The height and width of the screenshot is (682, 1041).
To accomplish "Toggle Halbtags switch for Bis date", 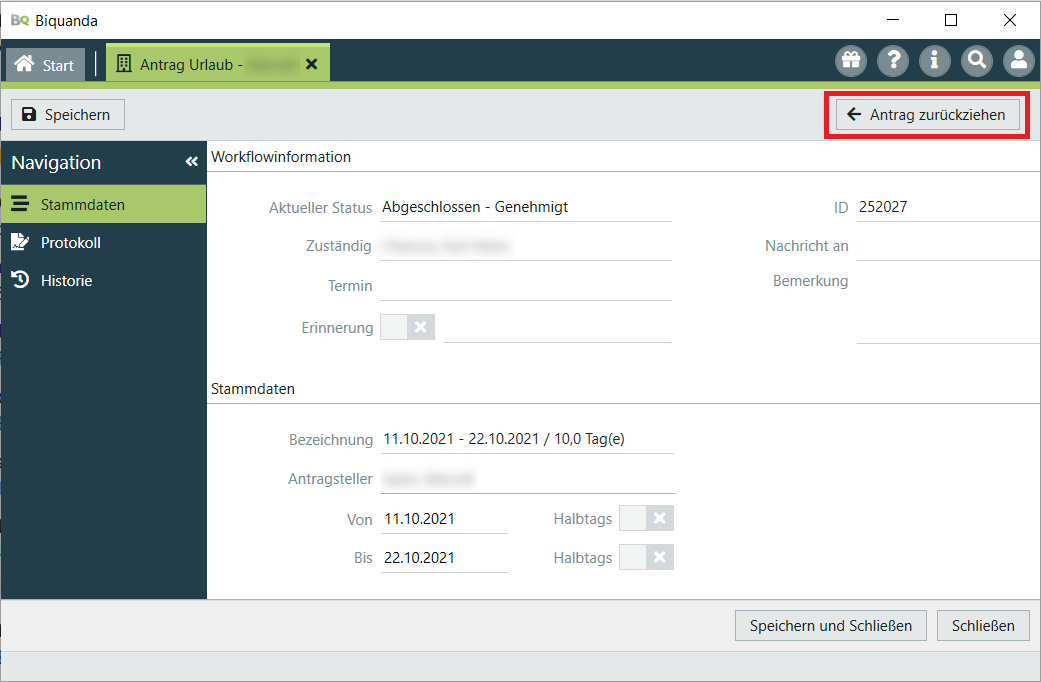I will 646,557.
